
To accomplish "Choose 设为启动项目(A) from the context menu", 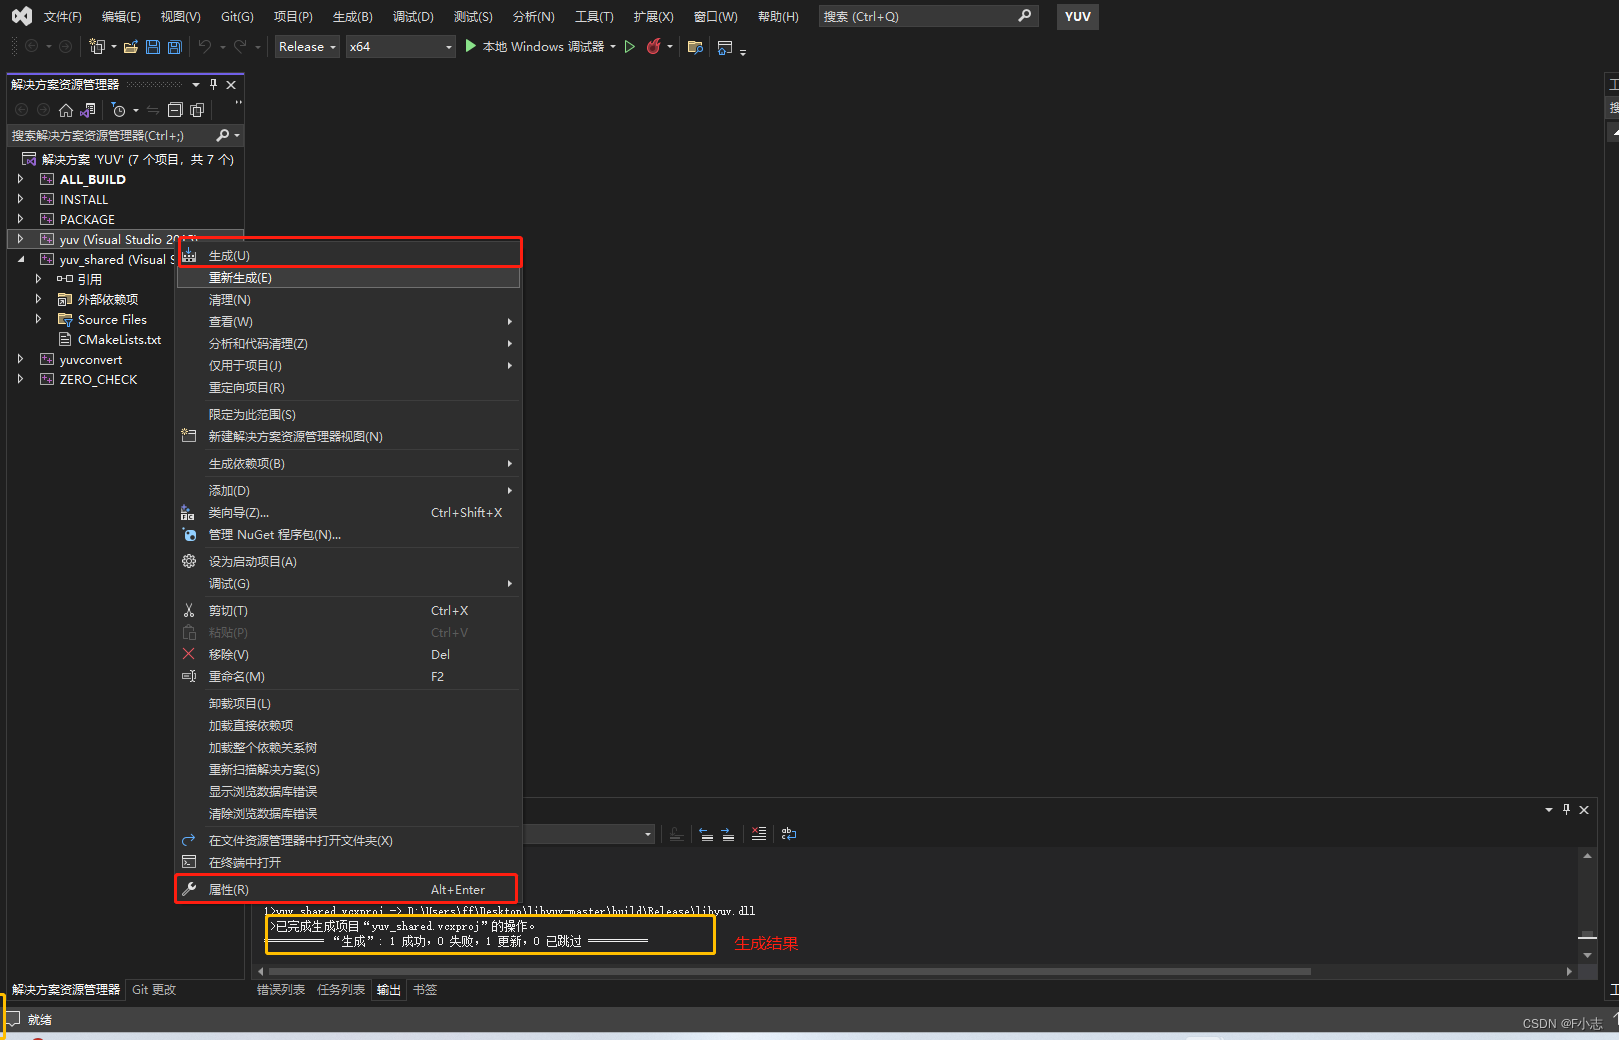I will pyautogui.click(x=348, y=561).
